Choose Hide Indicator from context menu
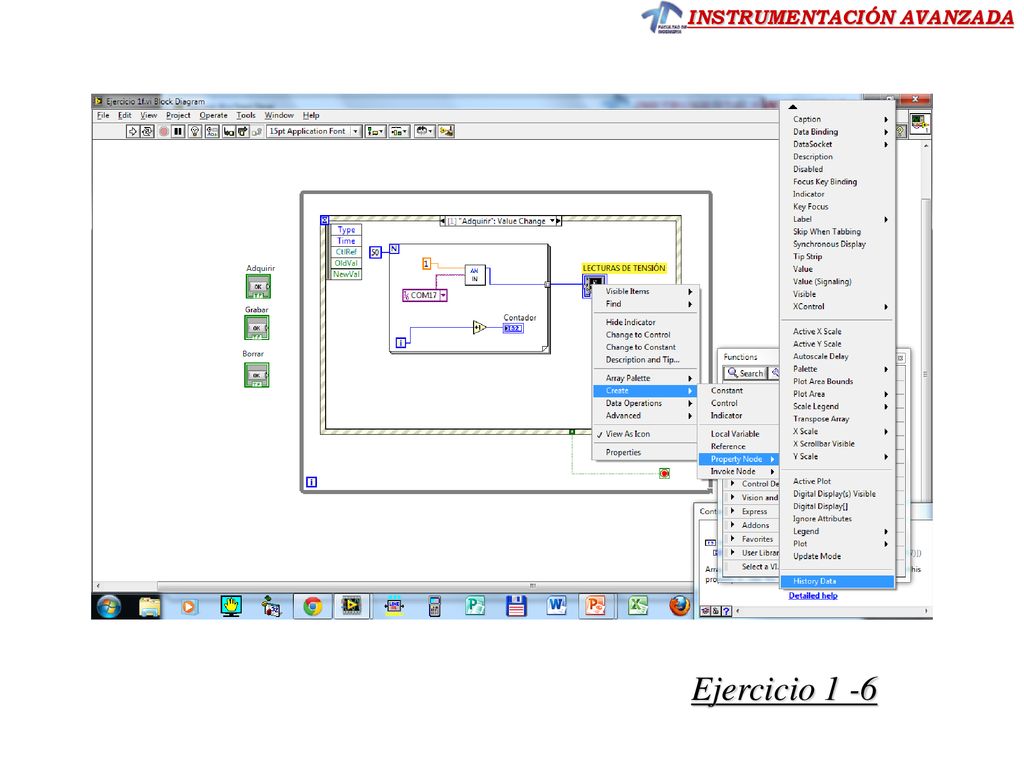 pyautogui.click(x=646, y=322)
